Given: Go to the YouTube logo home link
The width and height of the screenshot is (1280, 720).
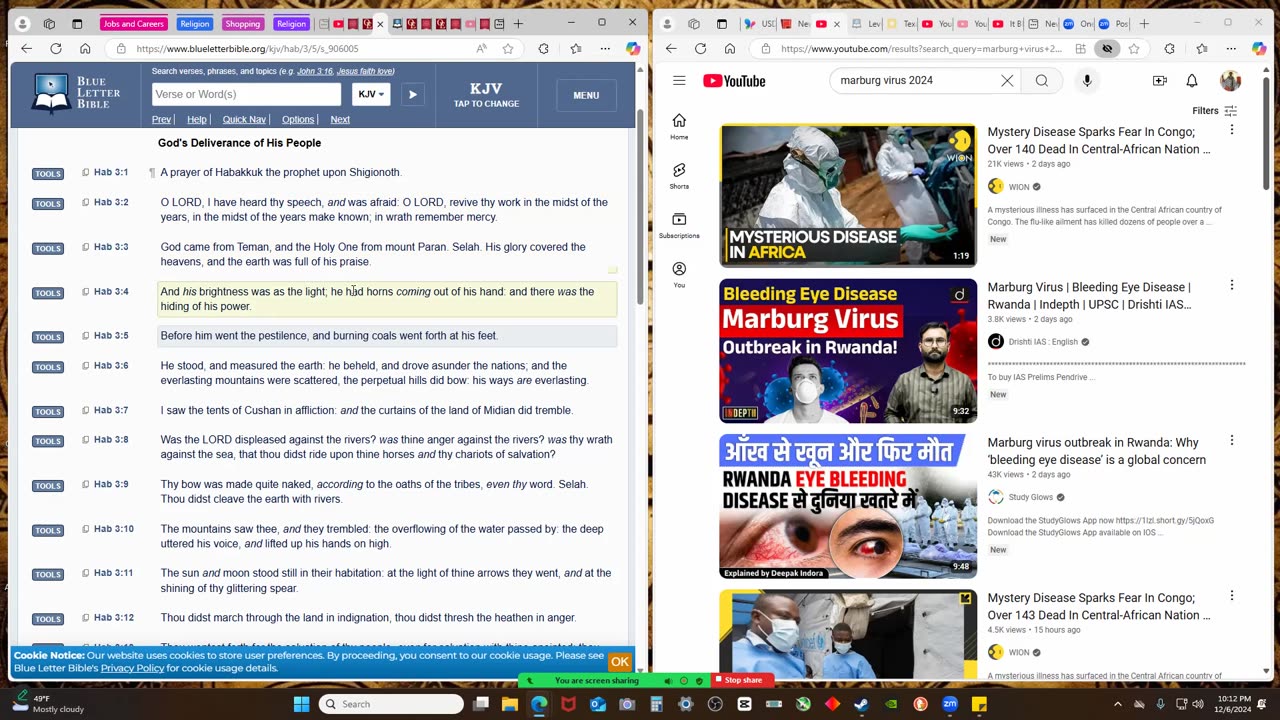Looking at the screenshot, I should tap(734, 81).
